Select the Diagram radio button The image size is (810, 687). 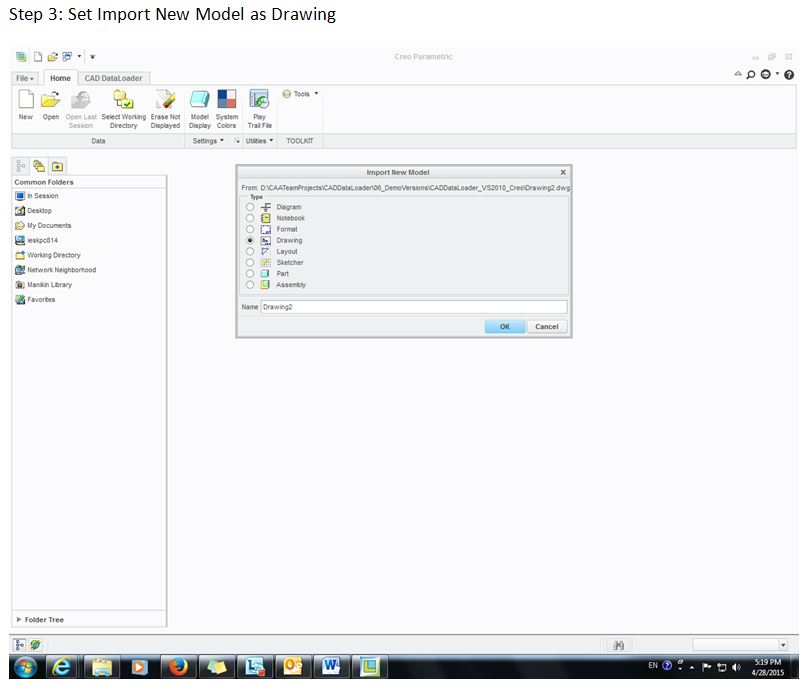(250, 207)
